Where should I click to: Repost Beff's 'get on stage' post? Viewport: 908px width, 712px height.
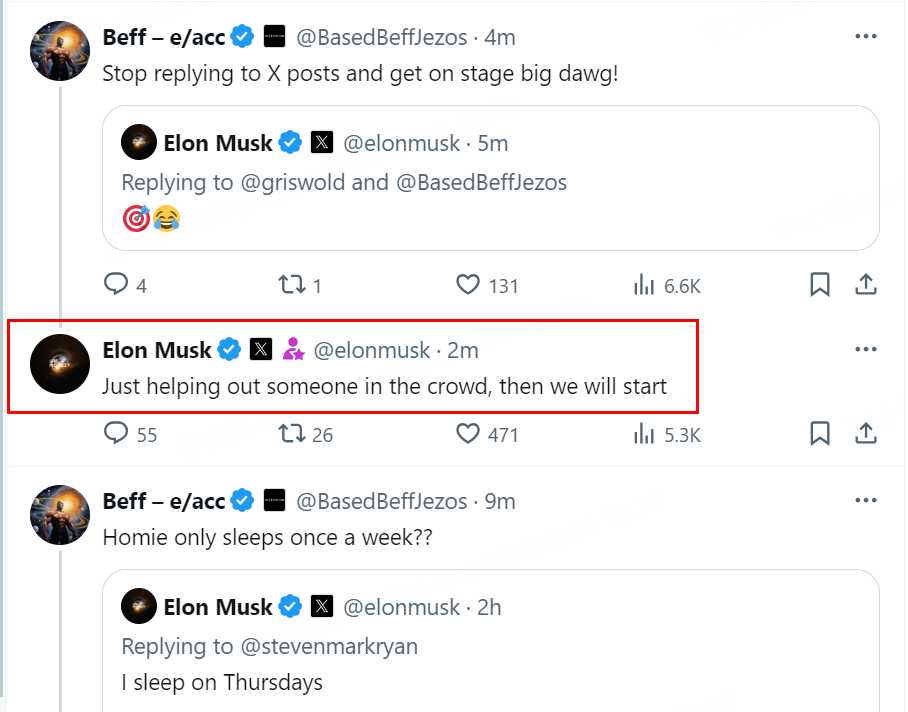pos(290,286)
